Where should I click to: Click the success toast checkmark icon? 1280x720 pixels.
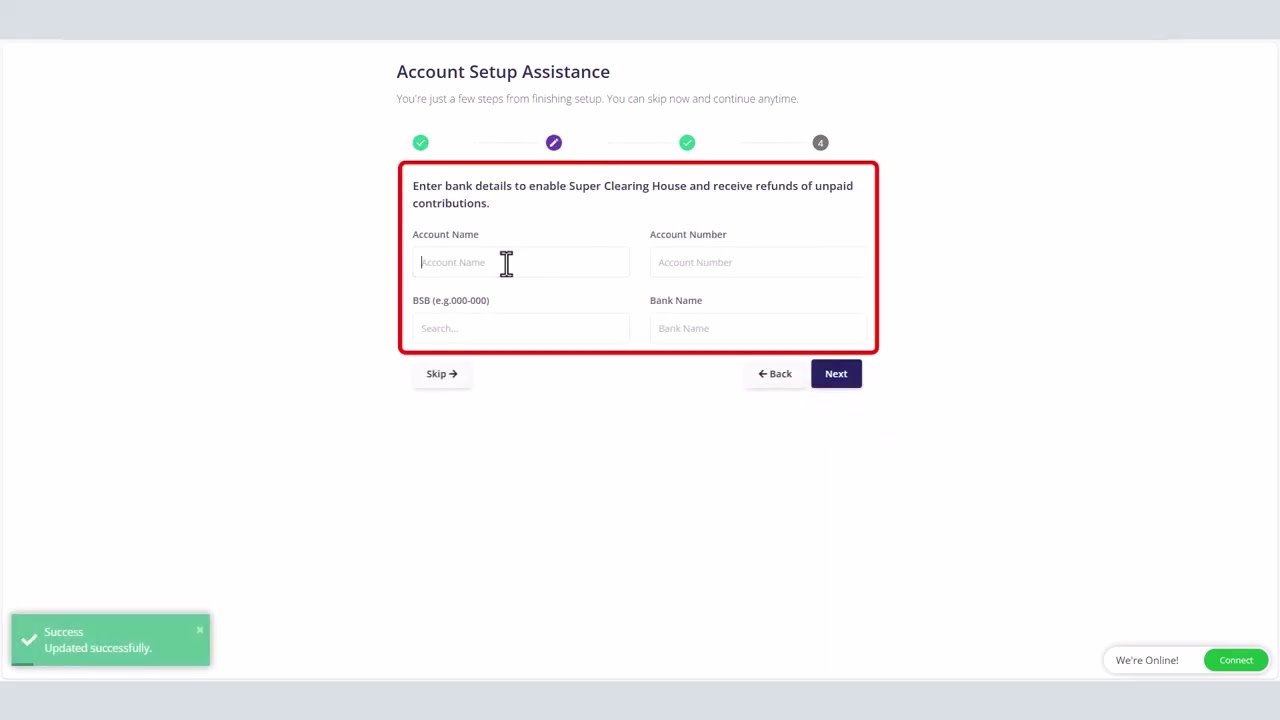point(28,640)
